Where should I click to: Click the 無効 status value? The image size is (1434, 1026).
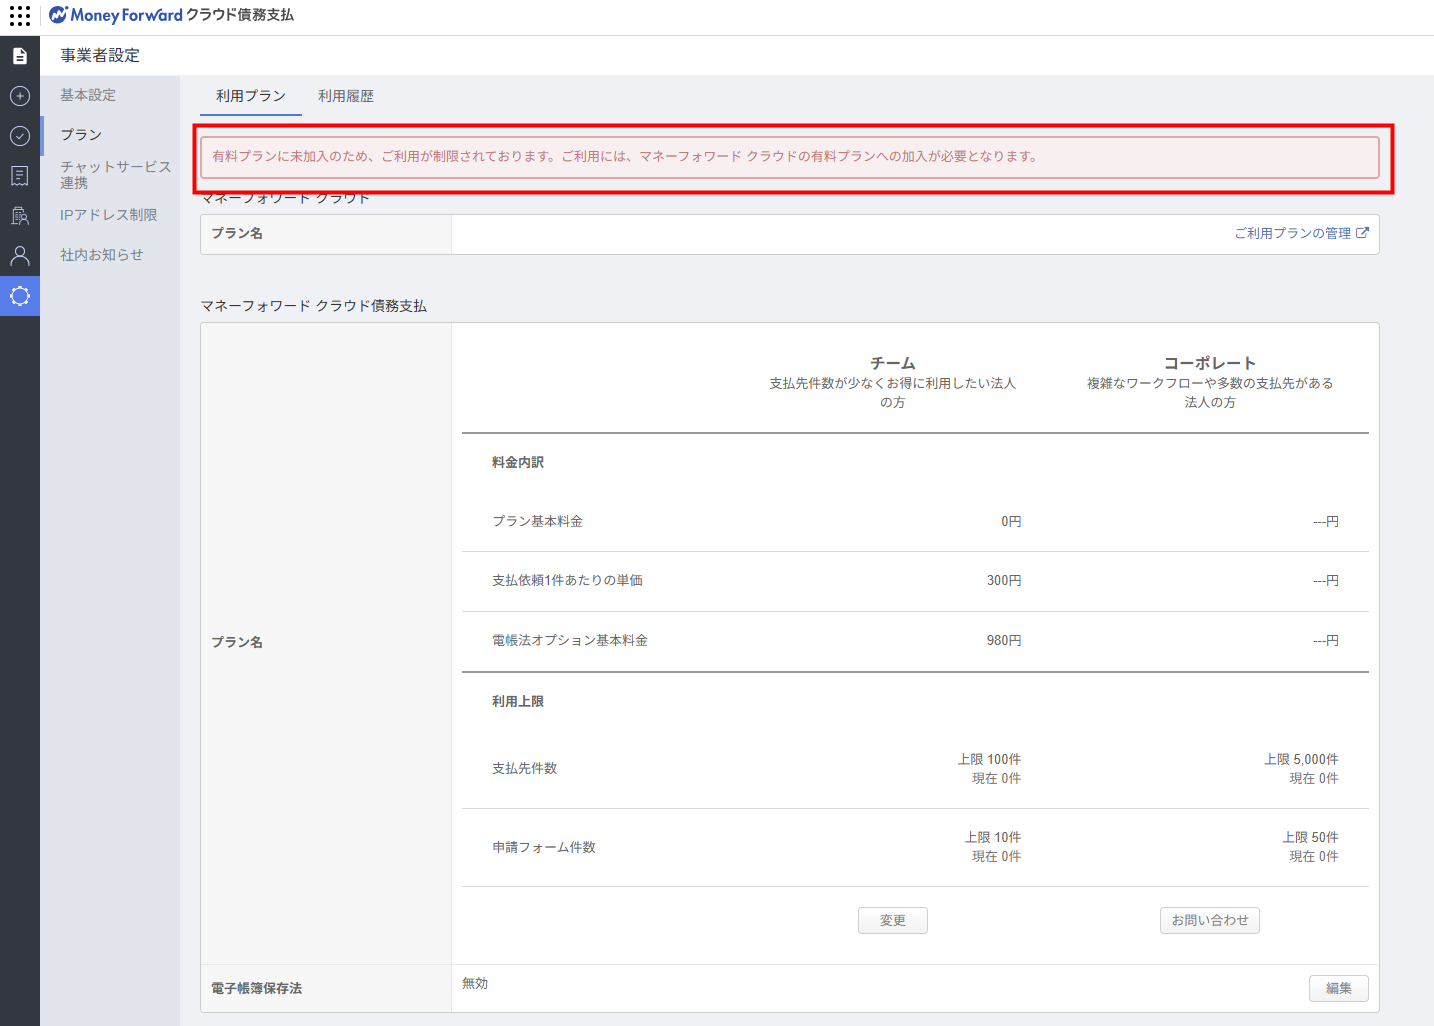[475, 983]
